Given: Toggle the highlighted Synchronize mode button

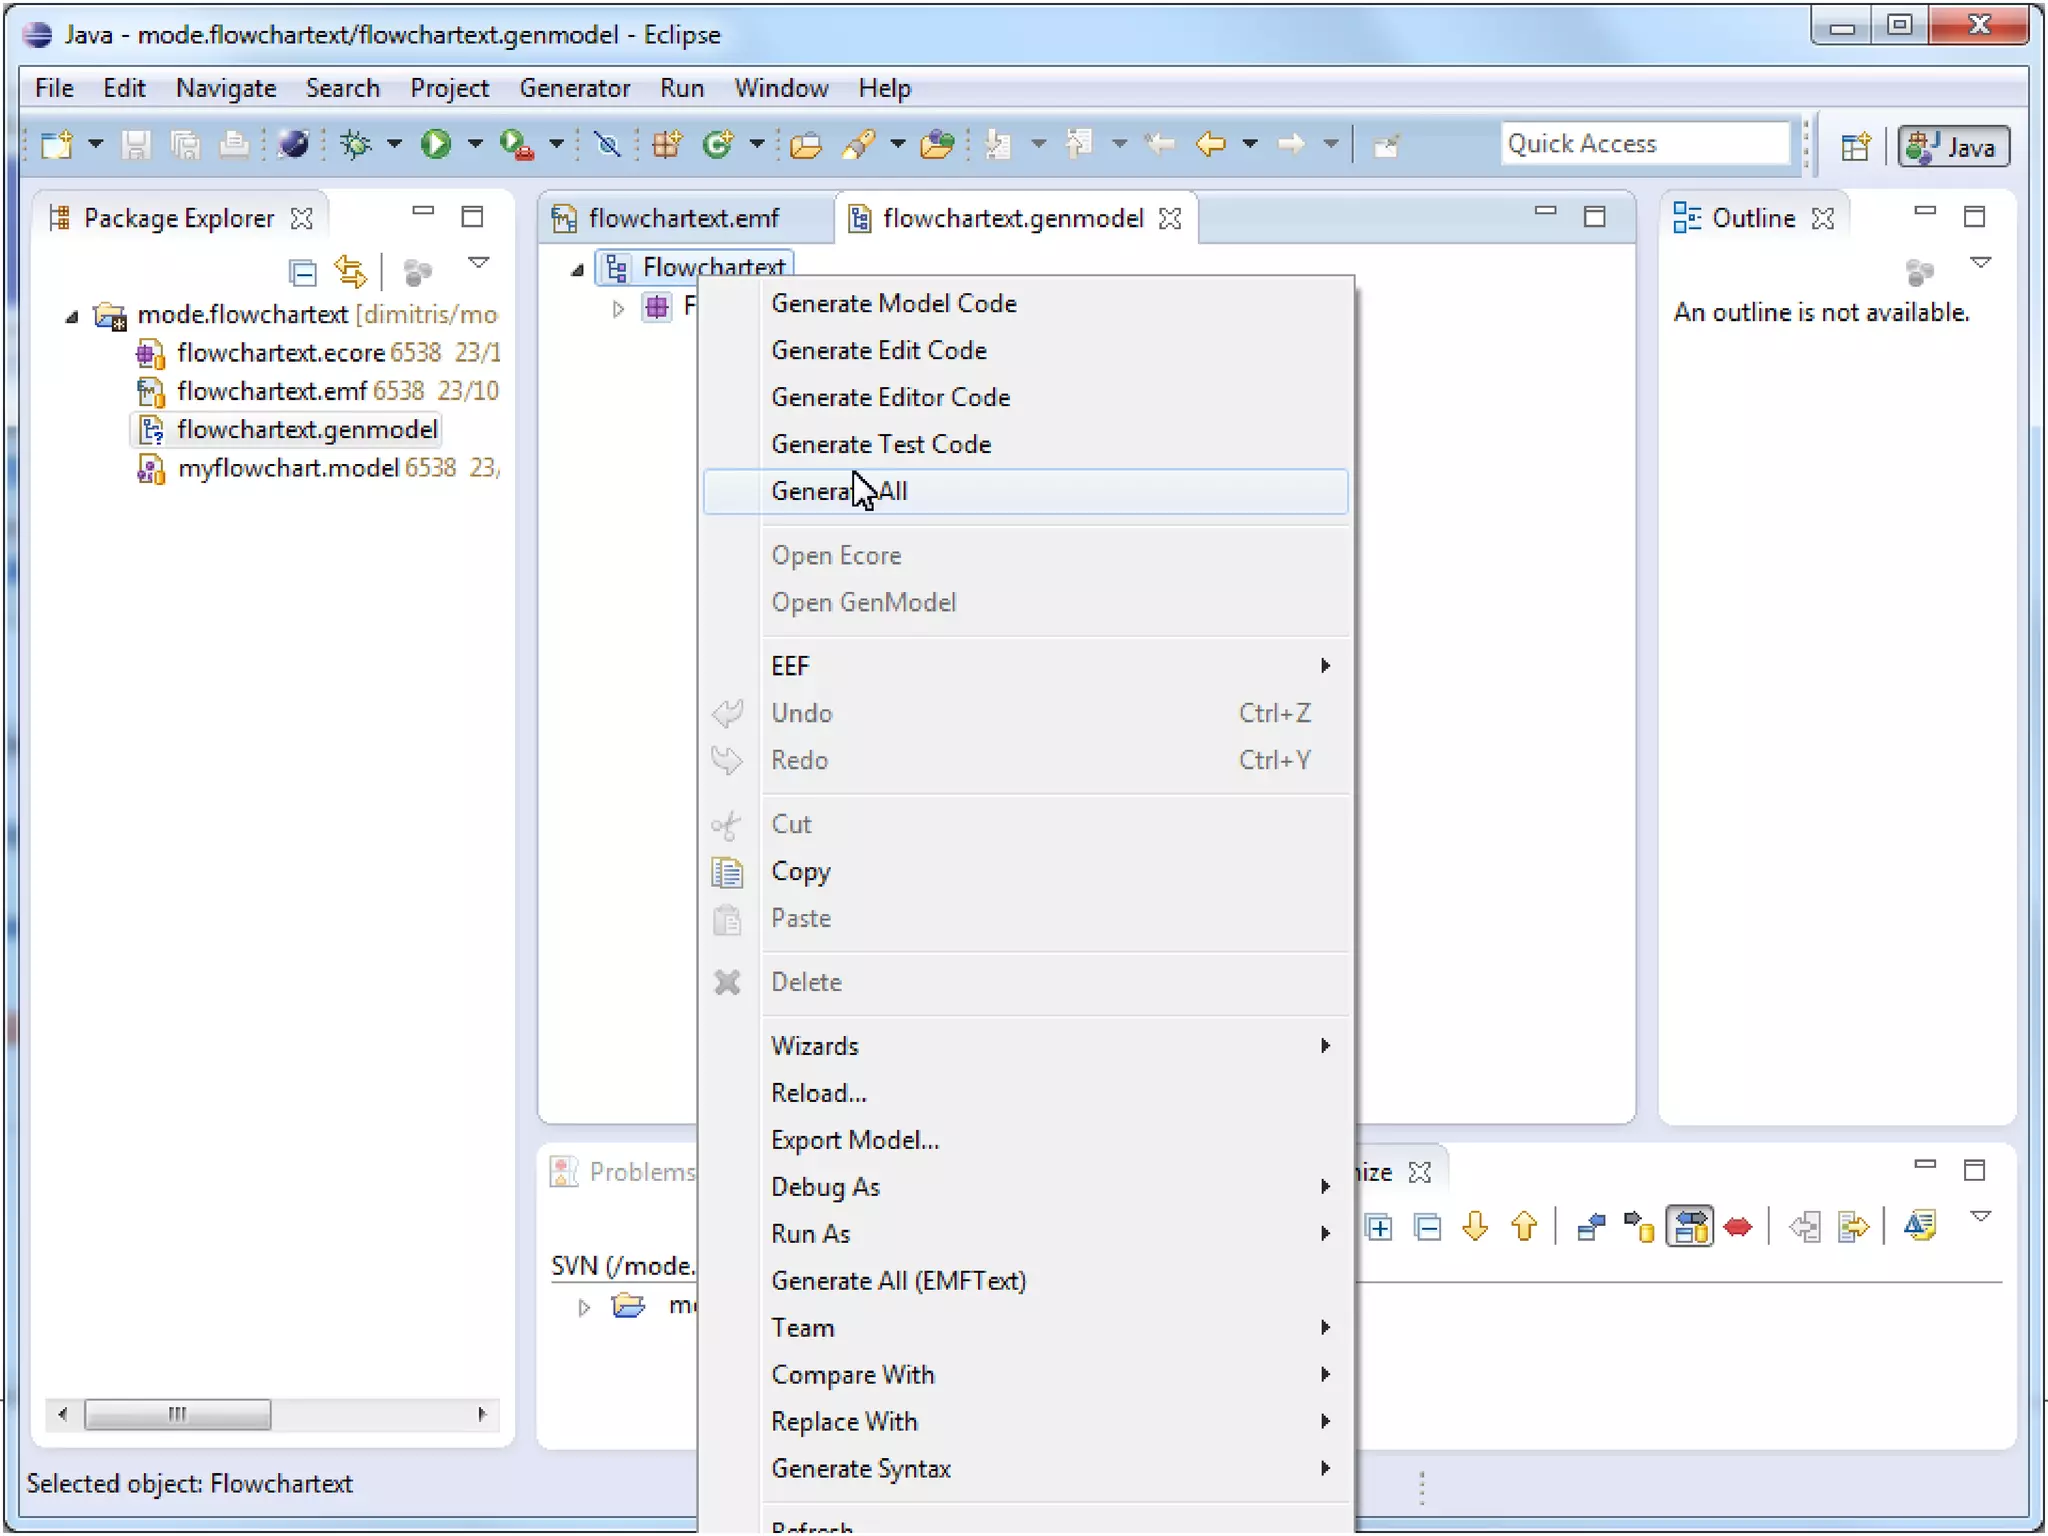Looking at the screenshot, I should click(1690, 1227).
